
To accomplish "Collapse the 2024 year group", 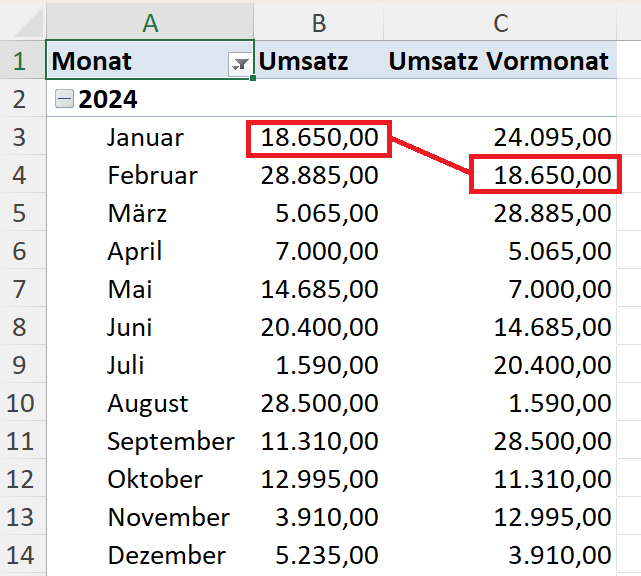I will 64,99.
